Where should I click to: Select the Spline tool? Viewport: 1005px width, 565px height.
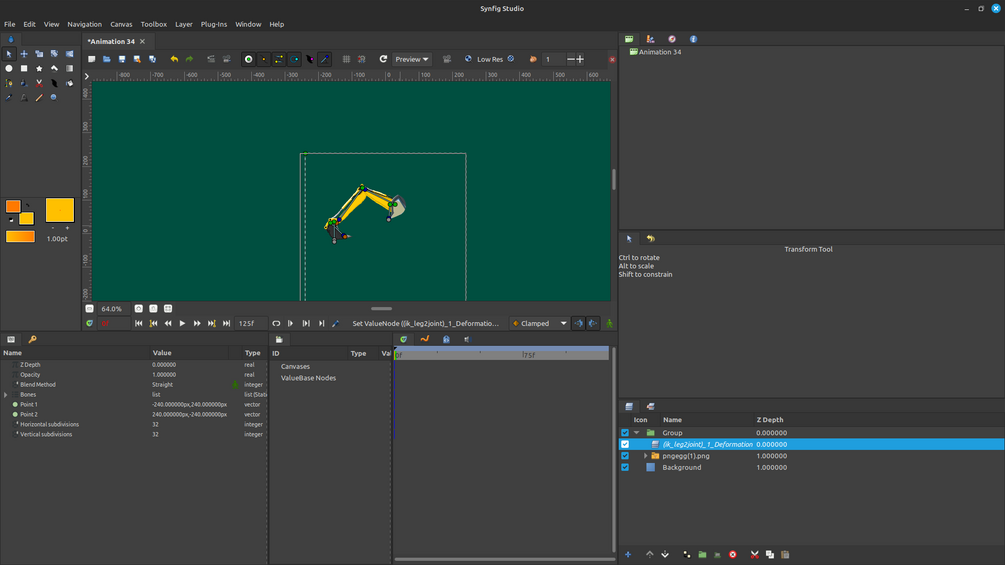tap(9, 83)
